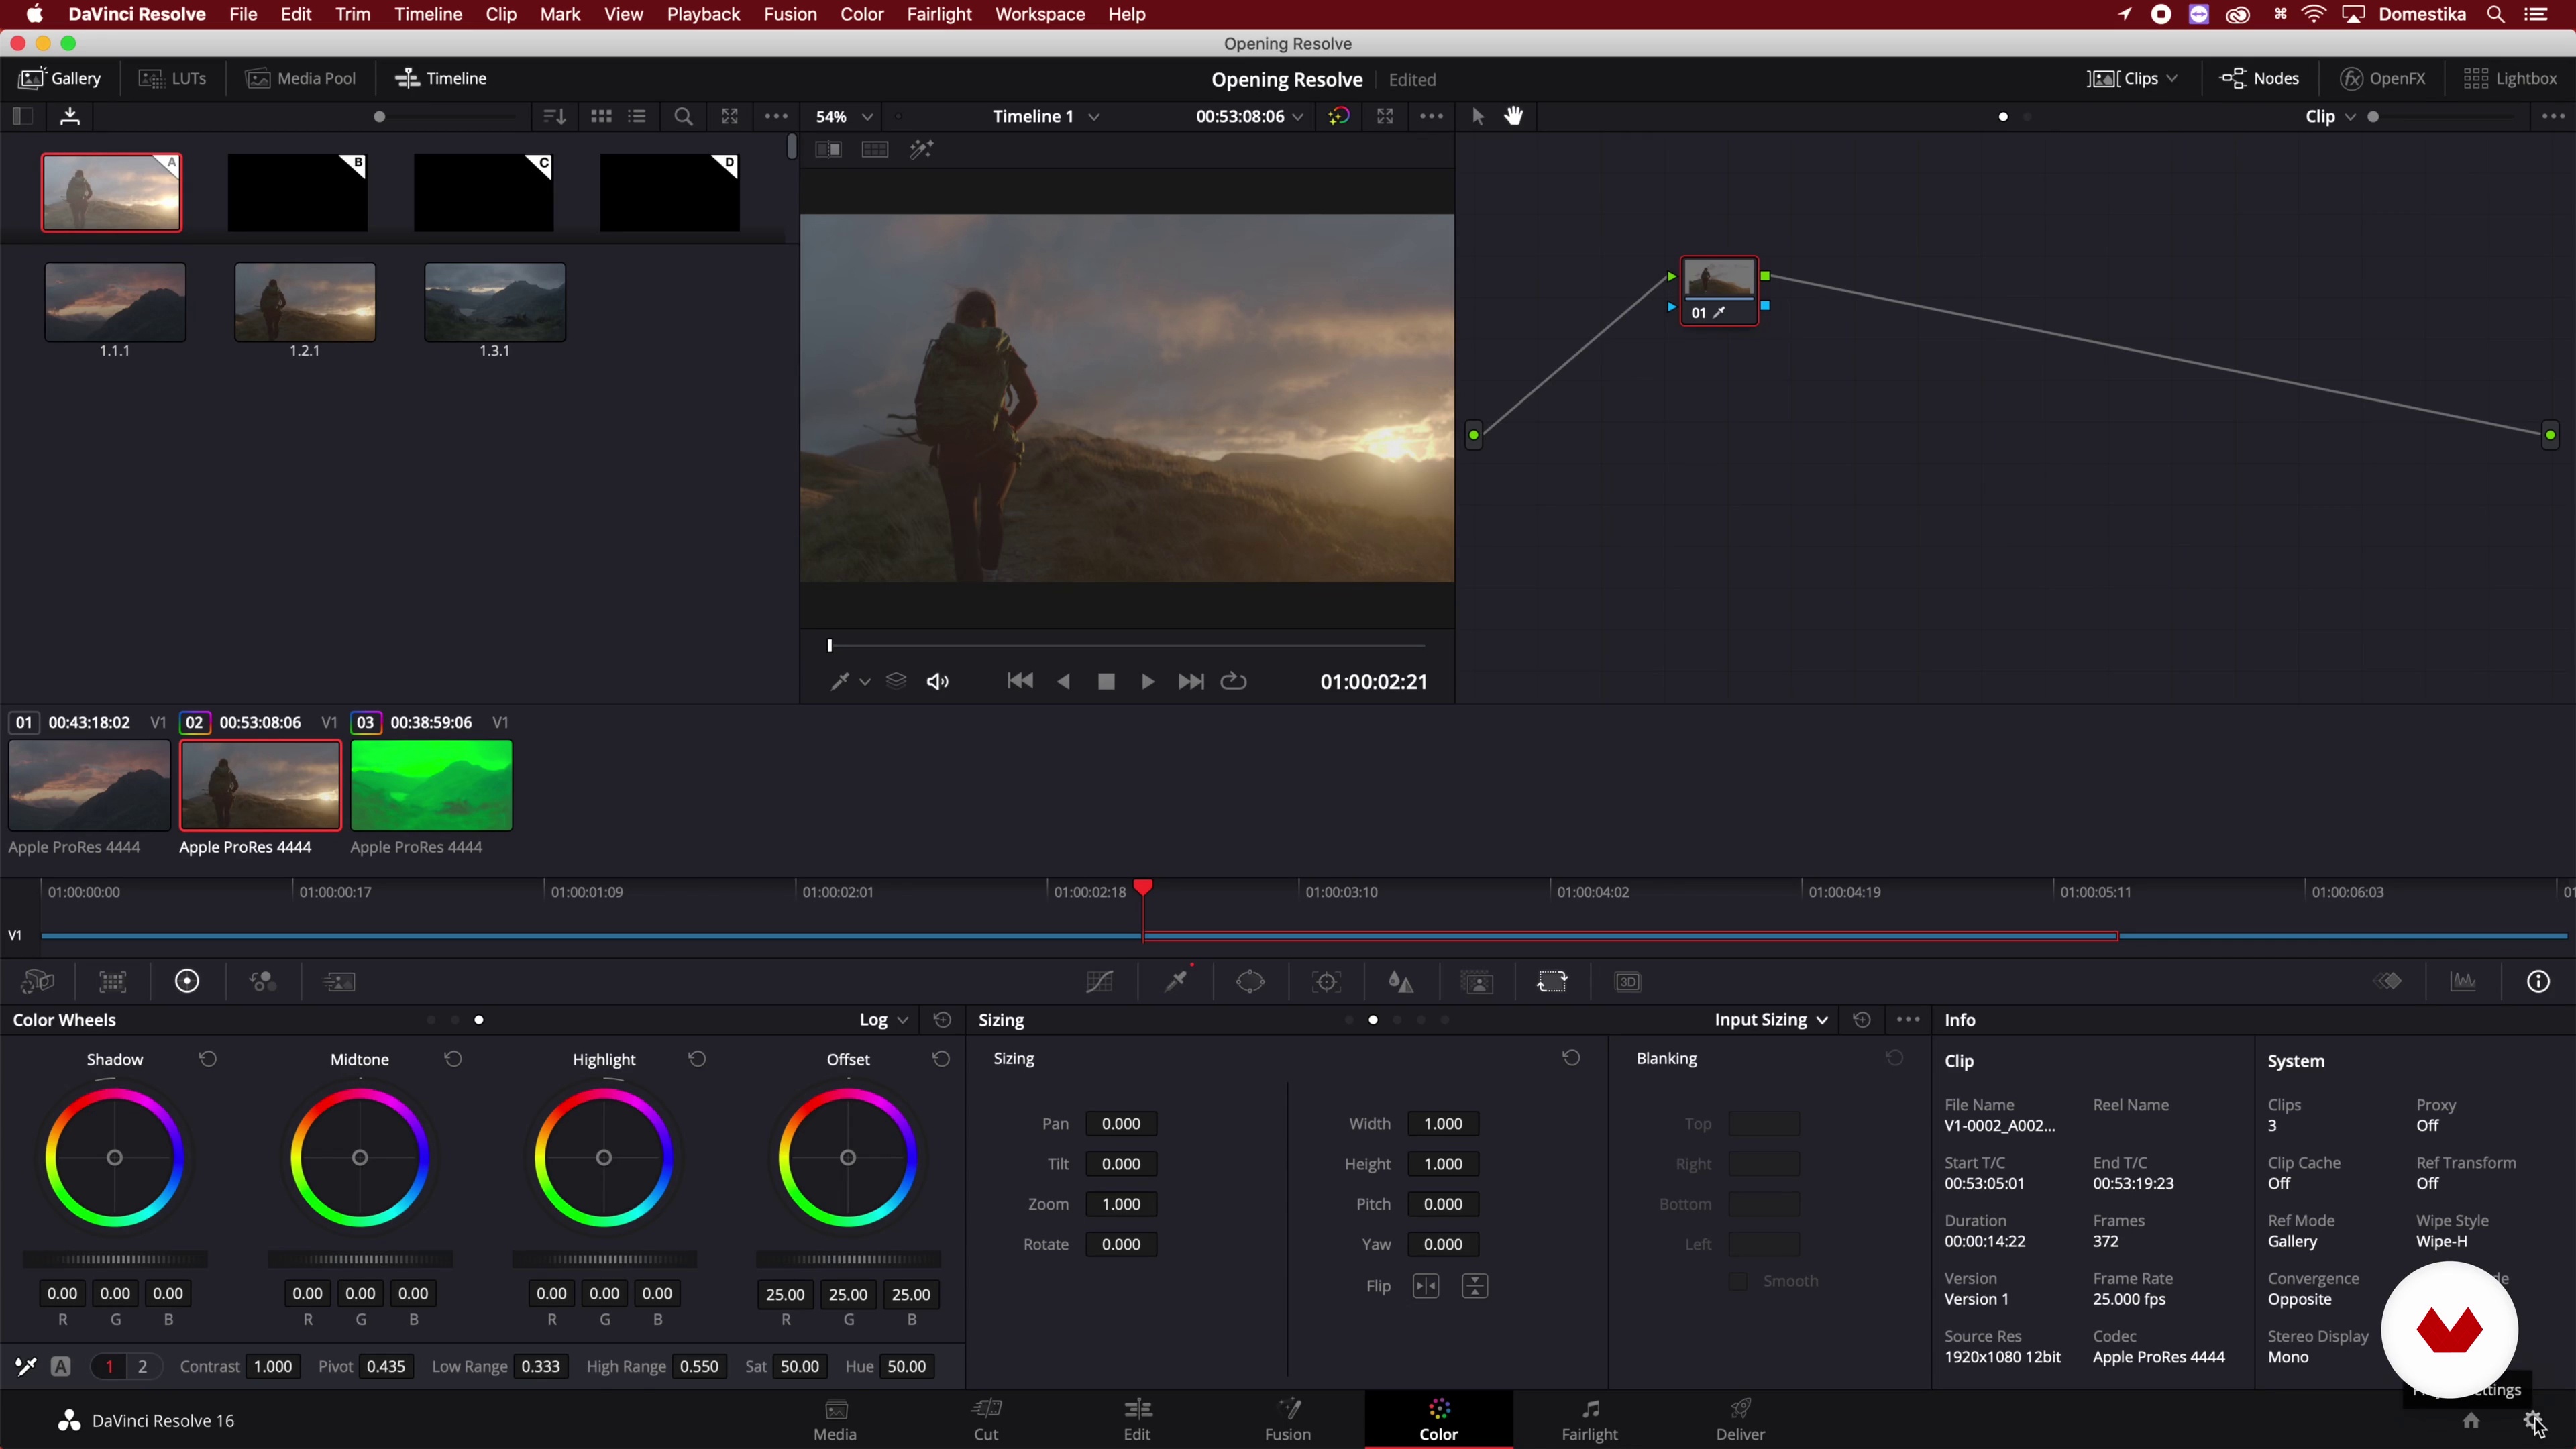Open Sizing palette options menu dots

1908,1020
